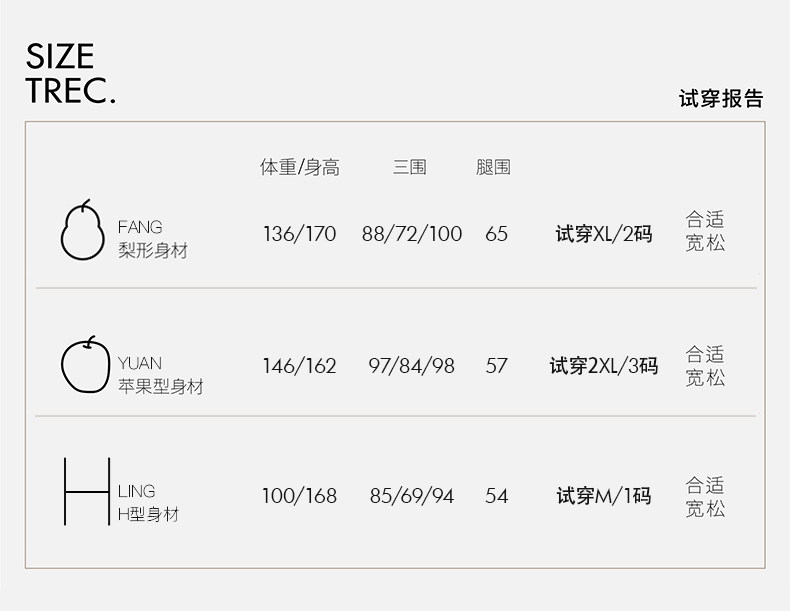The width and height of the screenshot is (790, 611).
Task: Click the 97/84/98 measurements value
Action: 411,366
